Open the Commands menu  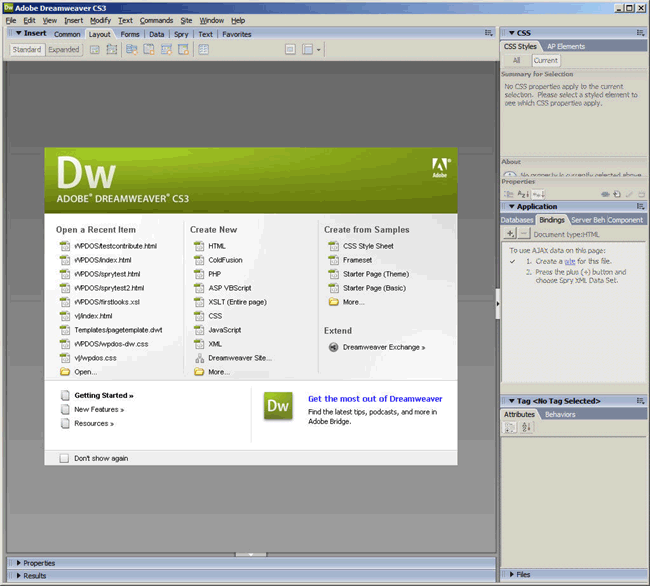(156, 20)
